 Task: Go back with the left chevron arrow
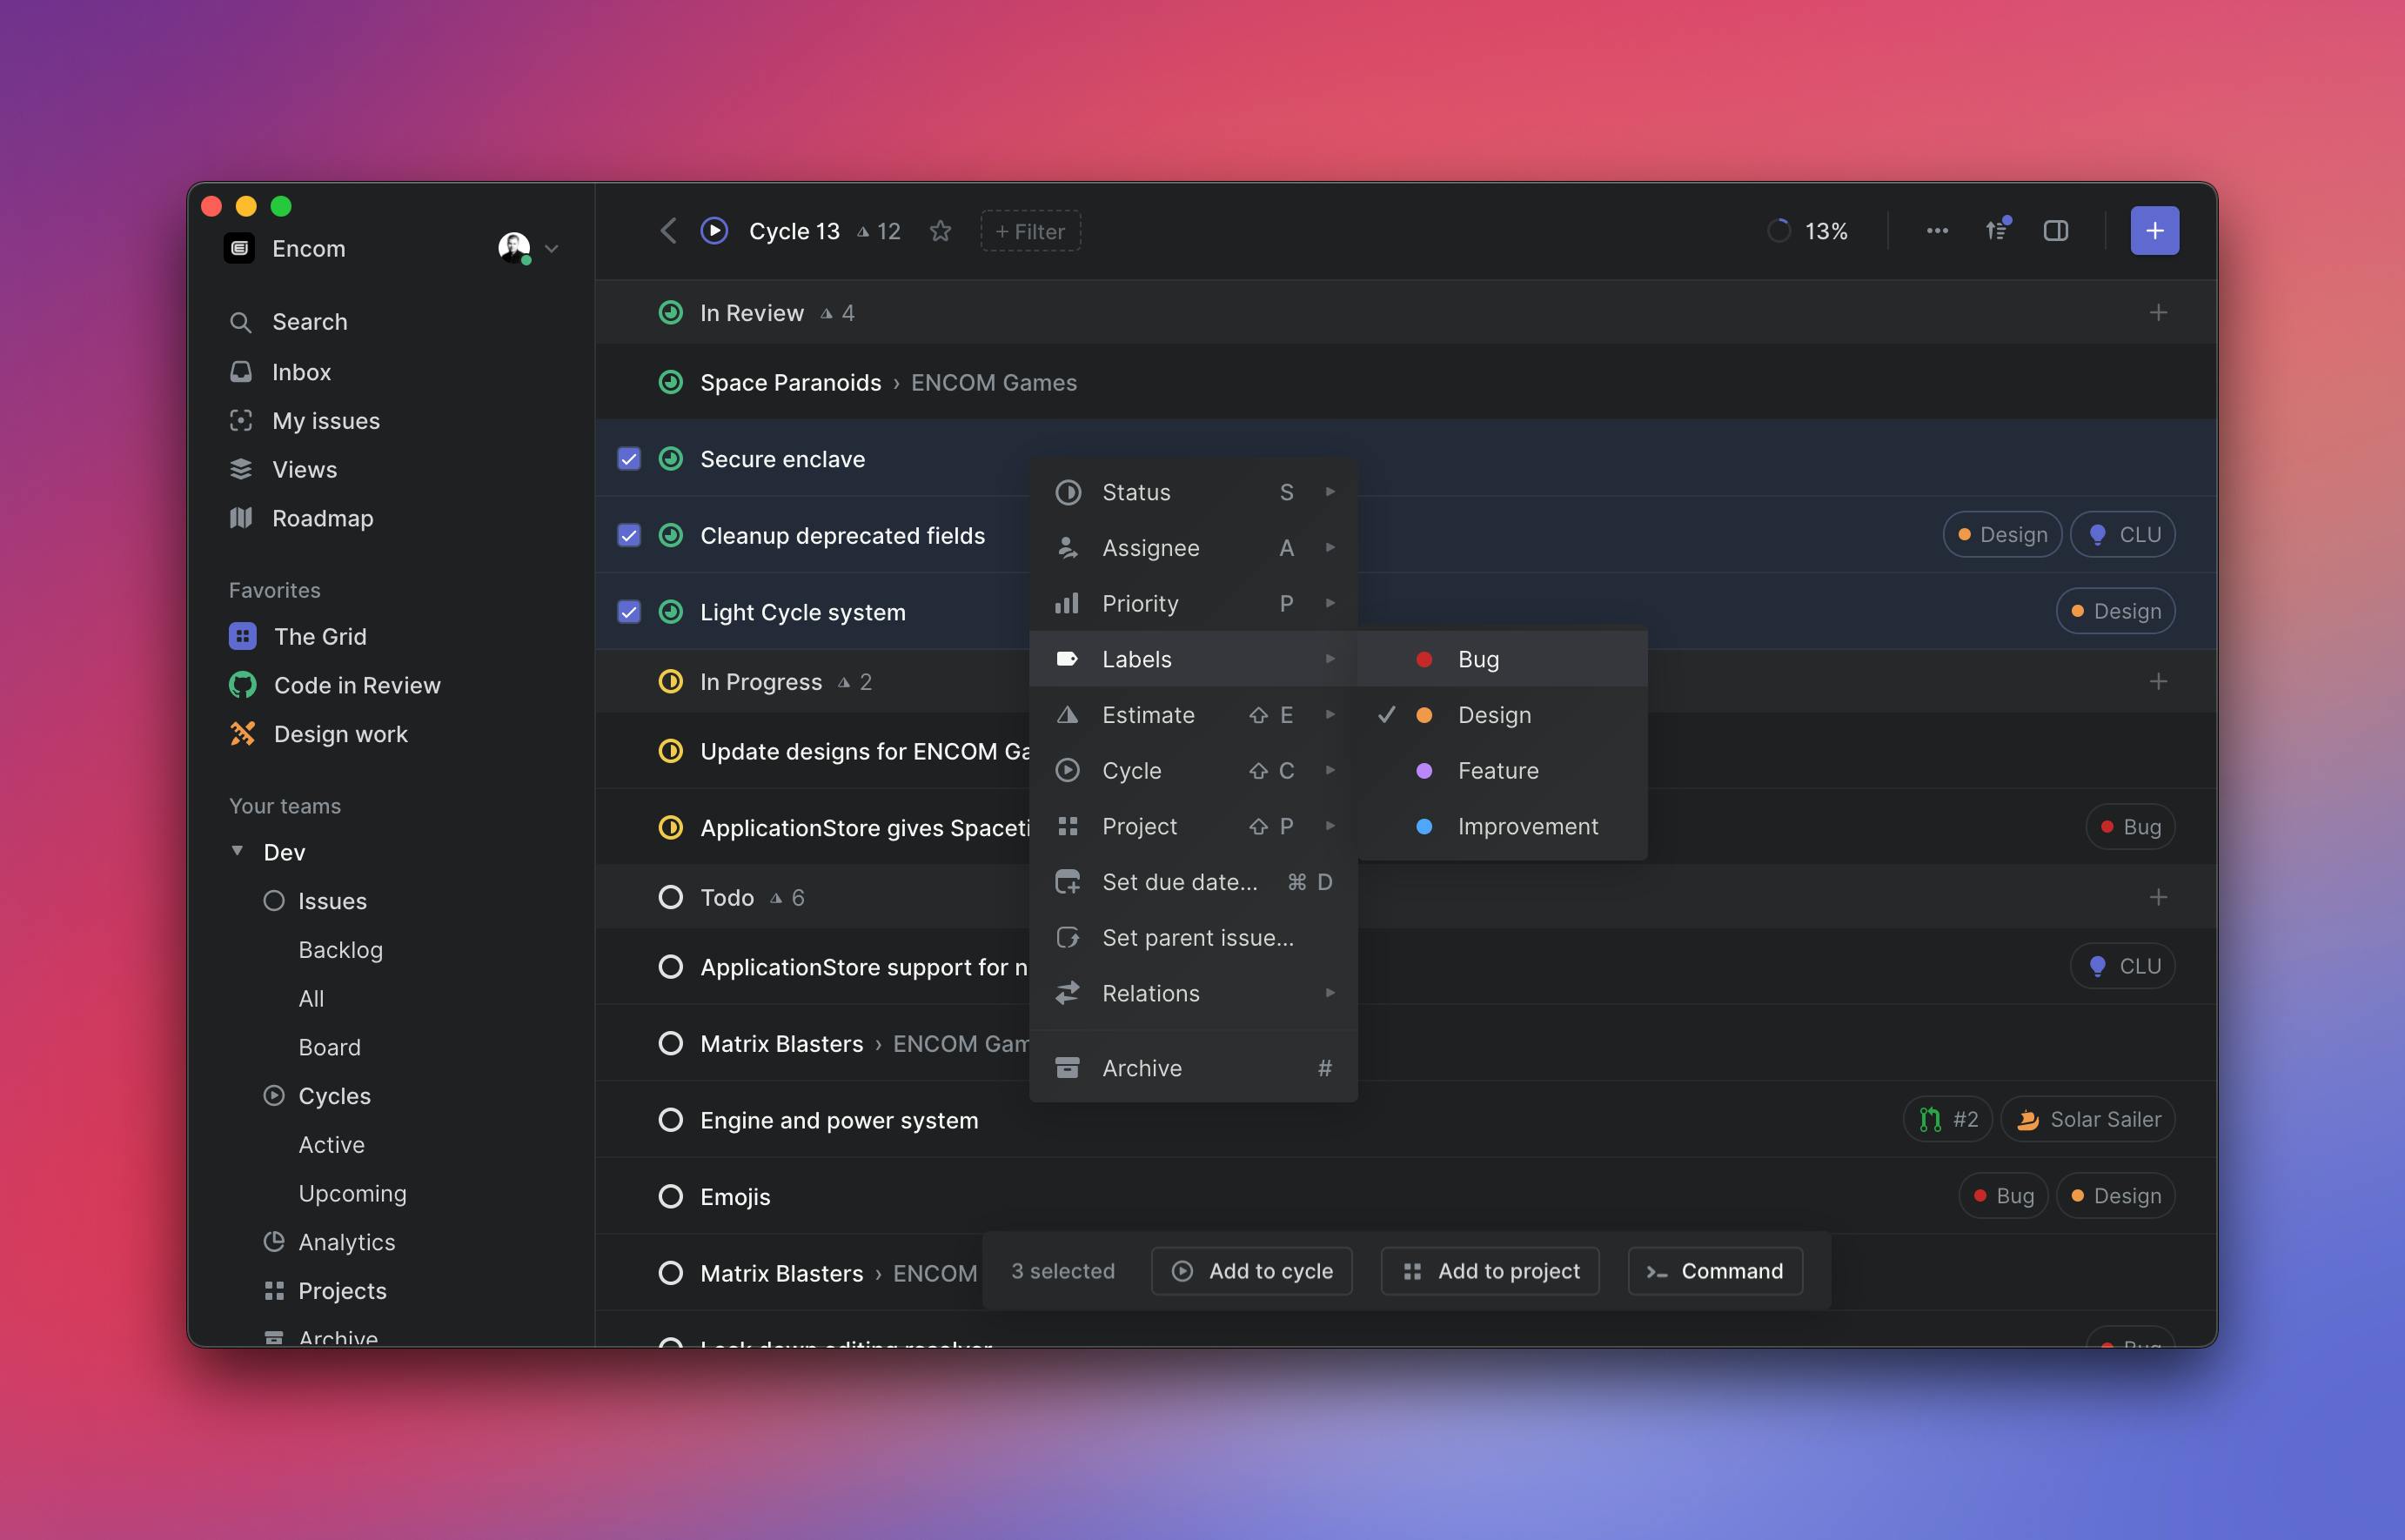pyautogui.click(x=668, y=231)
